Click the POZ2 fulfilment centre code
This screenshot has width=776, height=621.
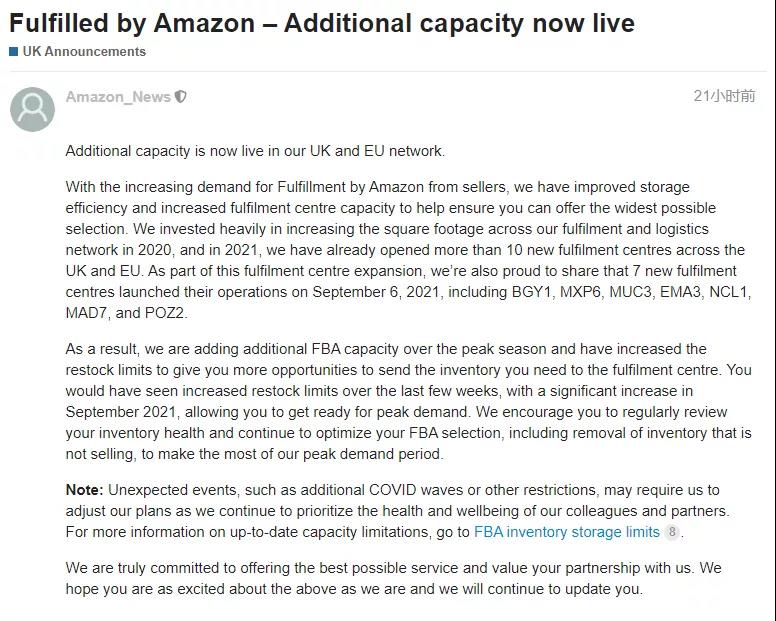tap(164, 313)
